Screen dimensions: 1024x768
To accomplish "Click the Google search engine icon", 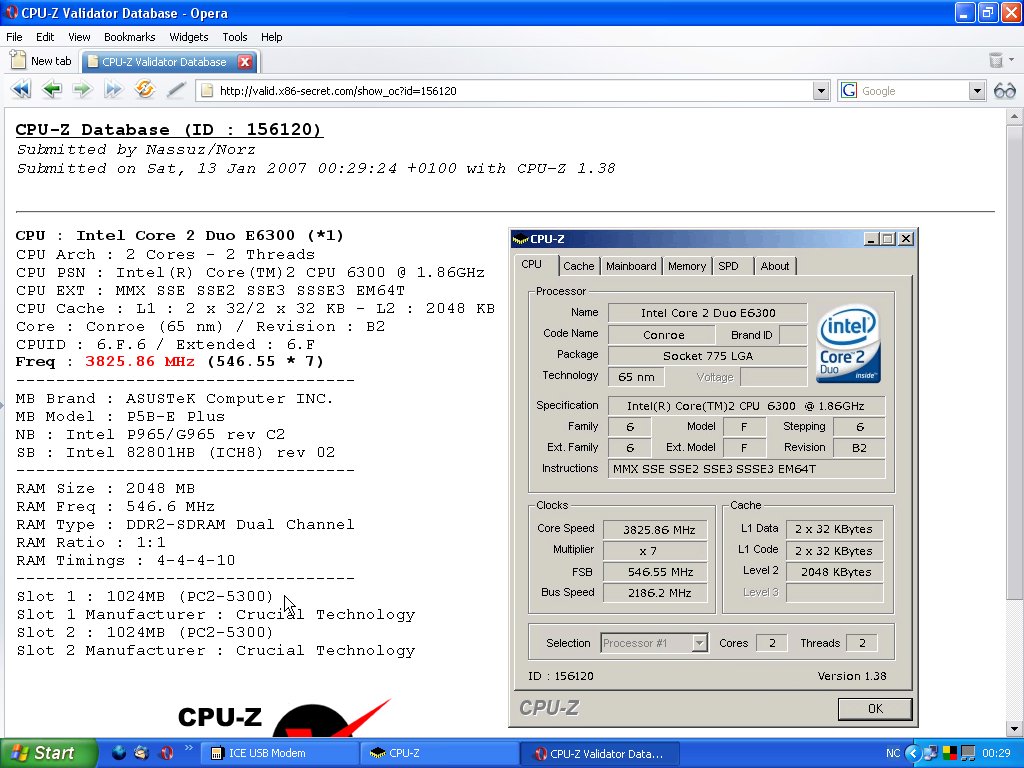I will (849, 90).
